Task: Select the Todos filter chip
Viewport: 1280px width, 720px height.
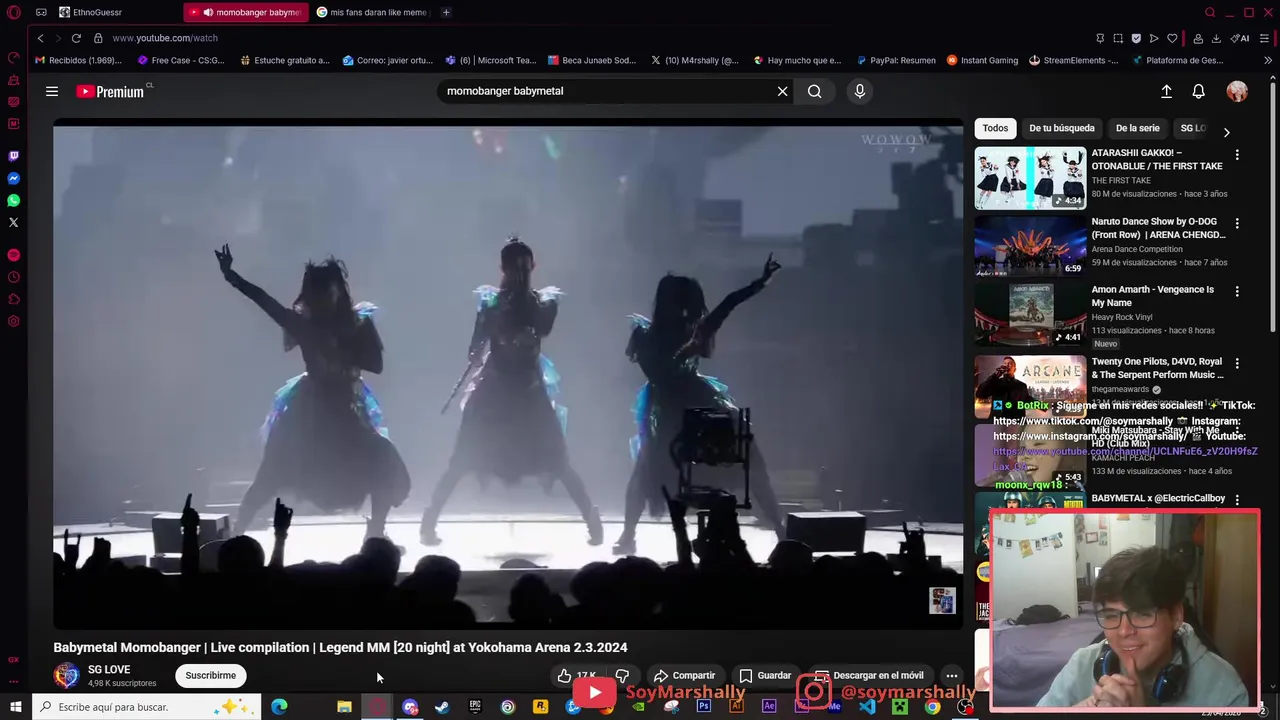Action: 995,128
